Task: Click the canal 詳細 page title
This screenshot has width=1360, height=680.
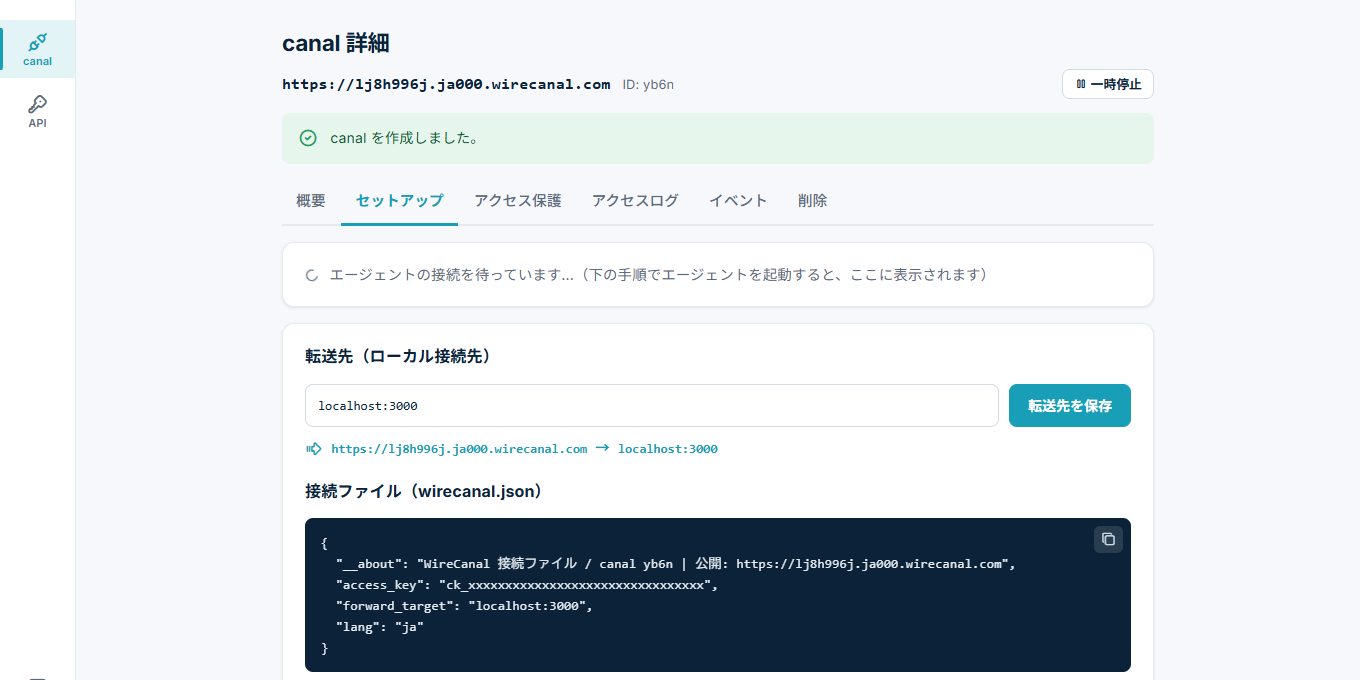Action: point(335,43)
